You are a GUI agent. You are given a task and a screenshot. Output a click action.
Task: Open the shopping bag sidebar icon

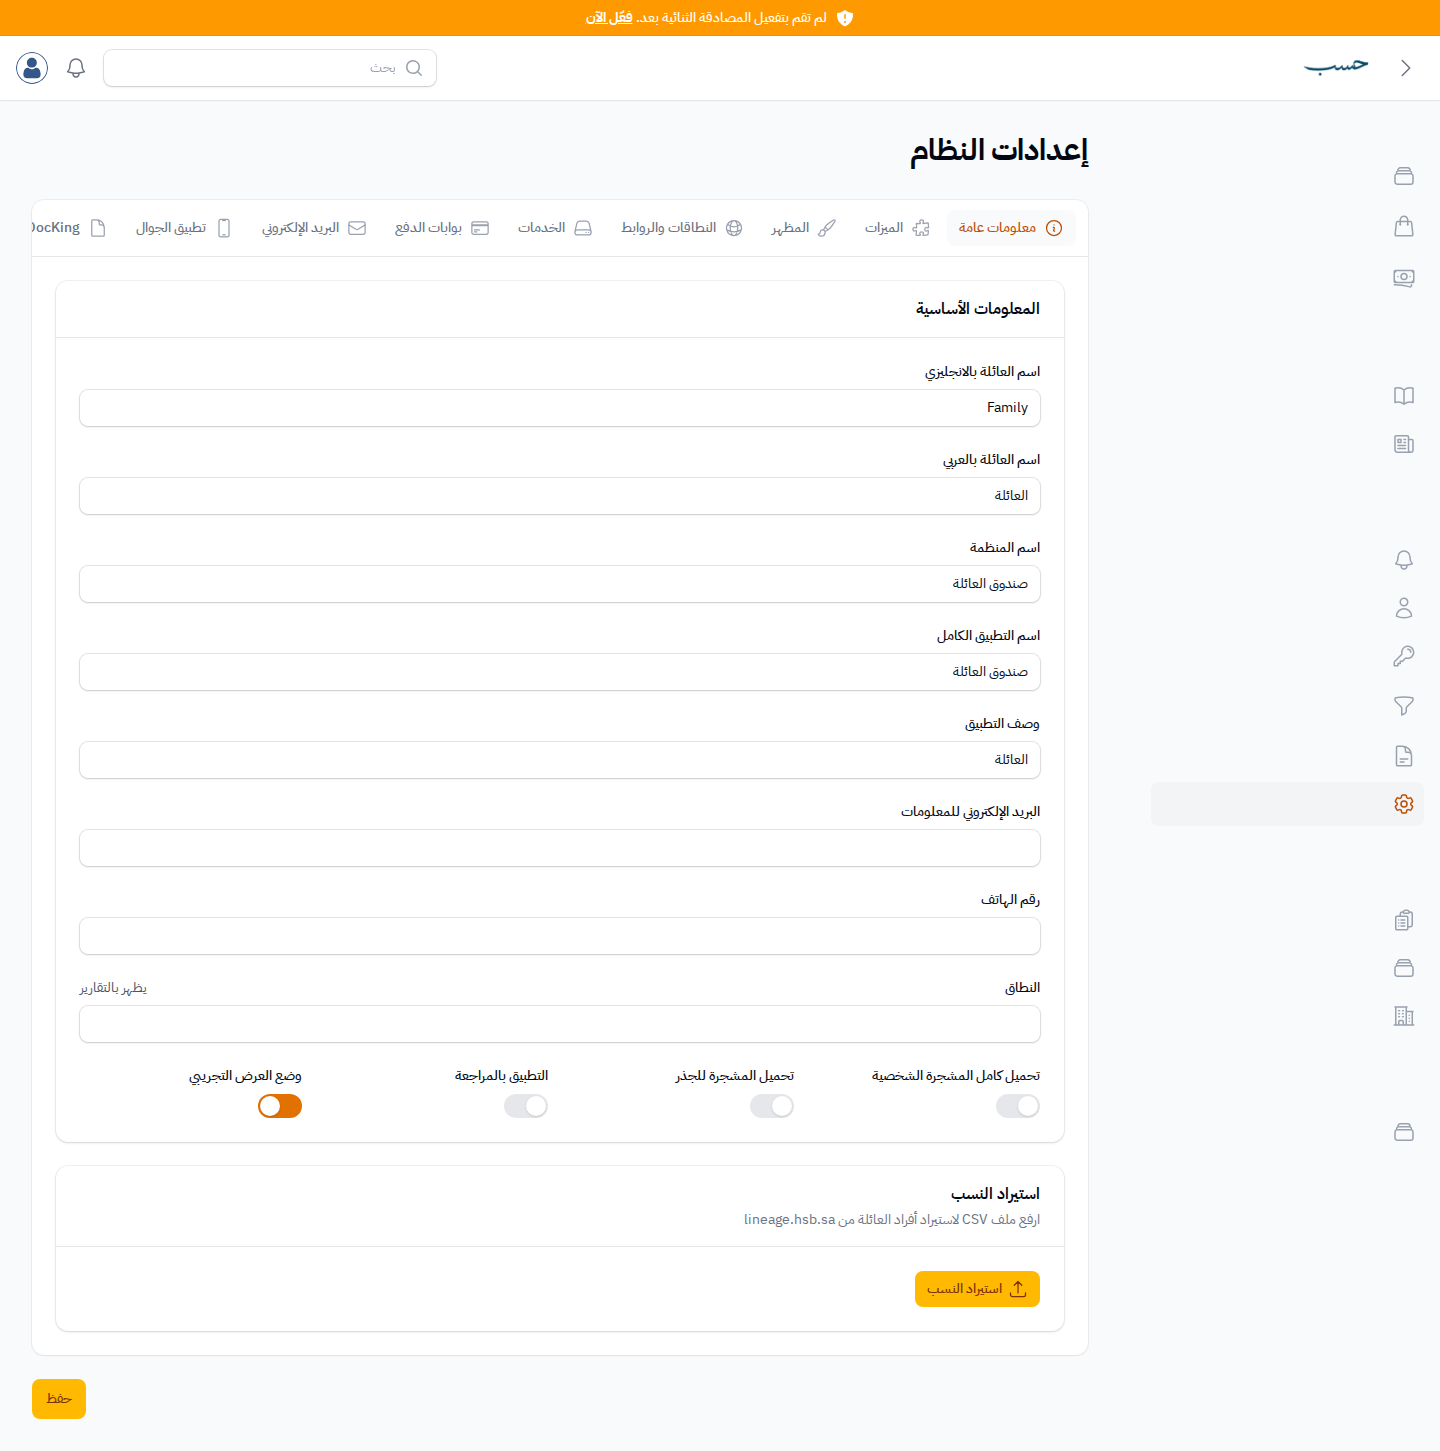(x=1404, y=226)
